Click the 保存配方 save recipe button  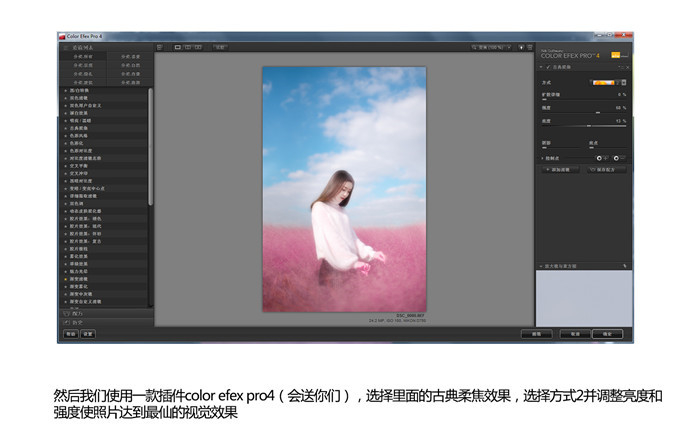(606, 169)
